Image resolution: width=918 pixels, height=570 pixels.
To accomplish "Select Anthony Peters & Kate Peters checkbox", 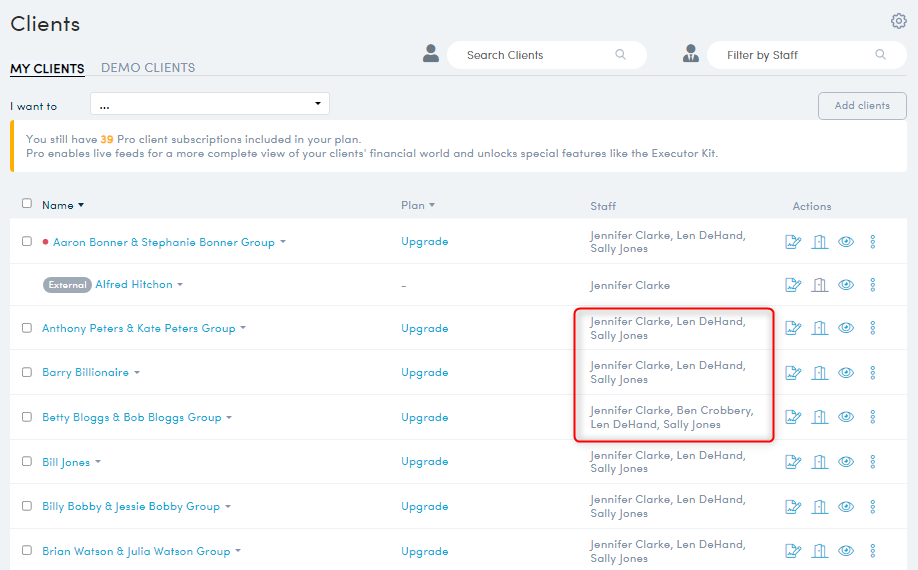I will tap(27, 328).
